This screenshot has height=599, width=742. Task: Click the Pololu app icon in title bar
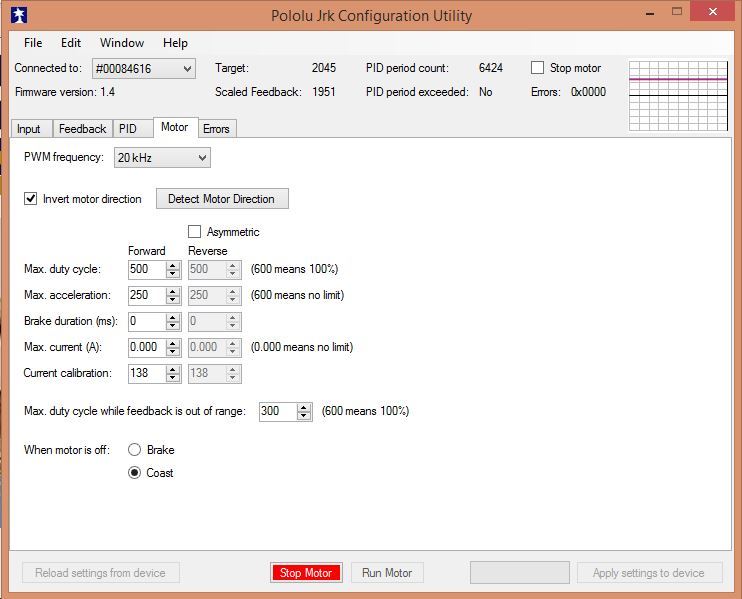18,15
